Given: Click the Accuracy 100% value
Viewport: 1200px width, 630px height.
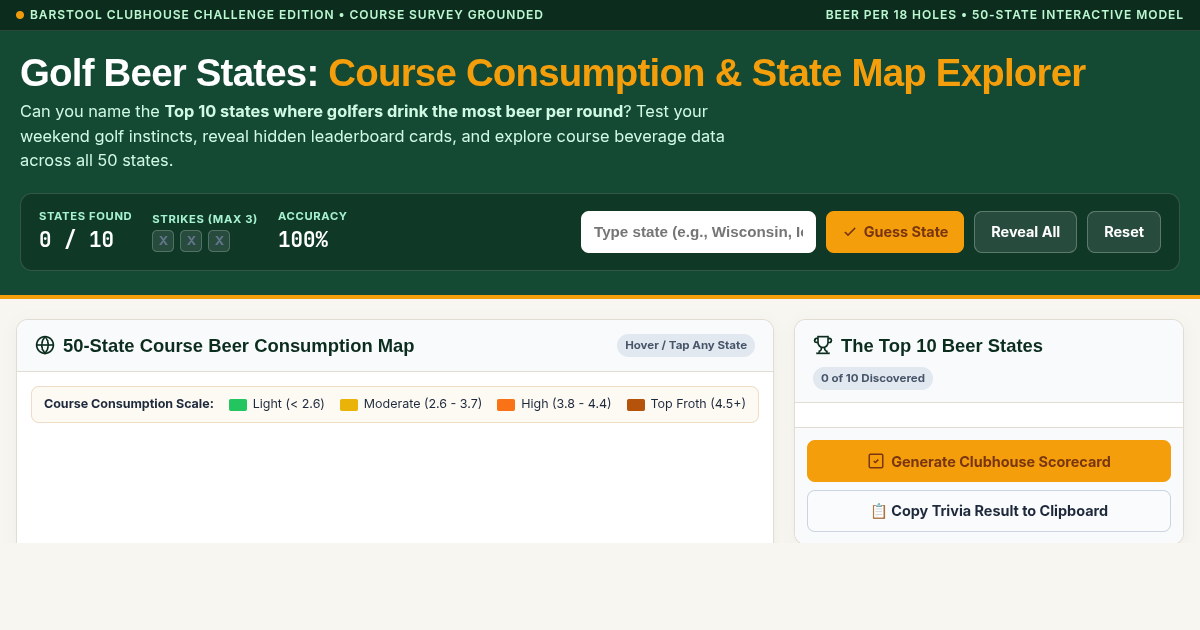Looking at the screenshot, I should tap(303, 240).
